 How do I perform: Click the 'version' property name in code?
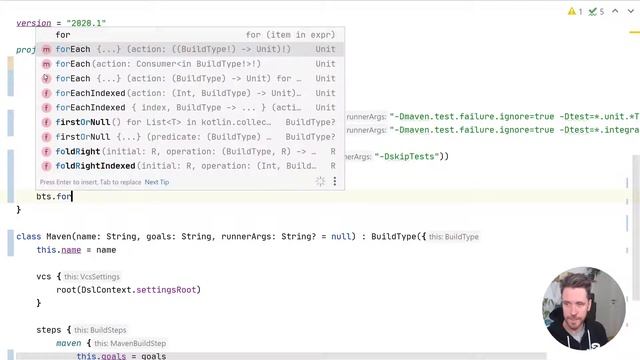pyautogui.click(x=34, y=23)
